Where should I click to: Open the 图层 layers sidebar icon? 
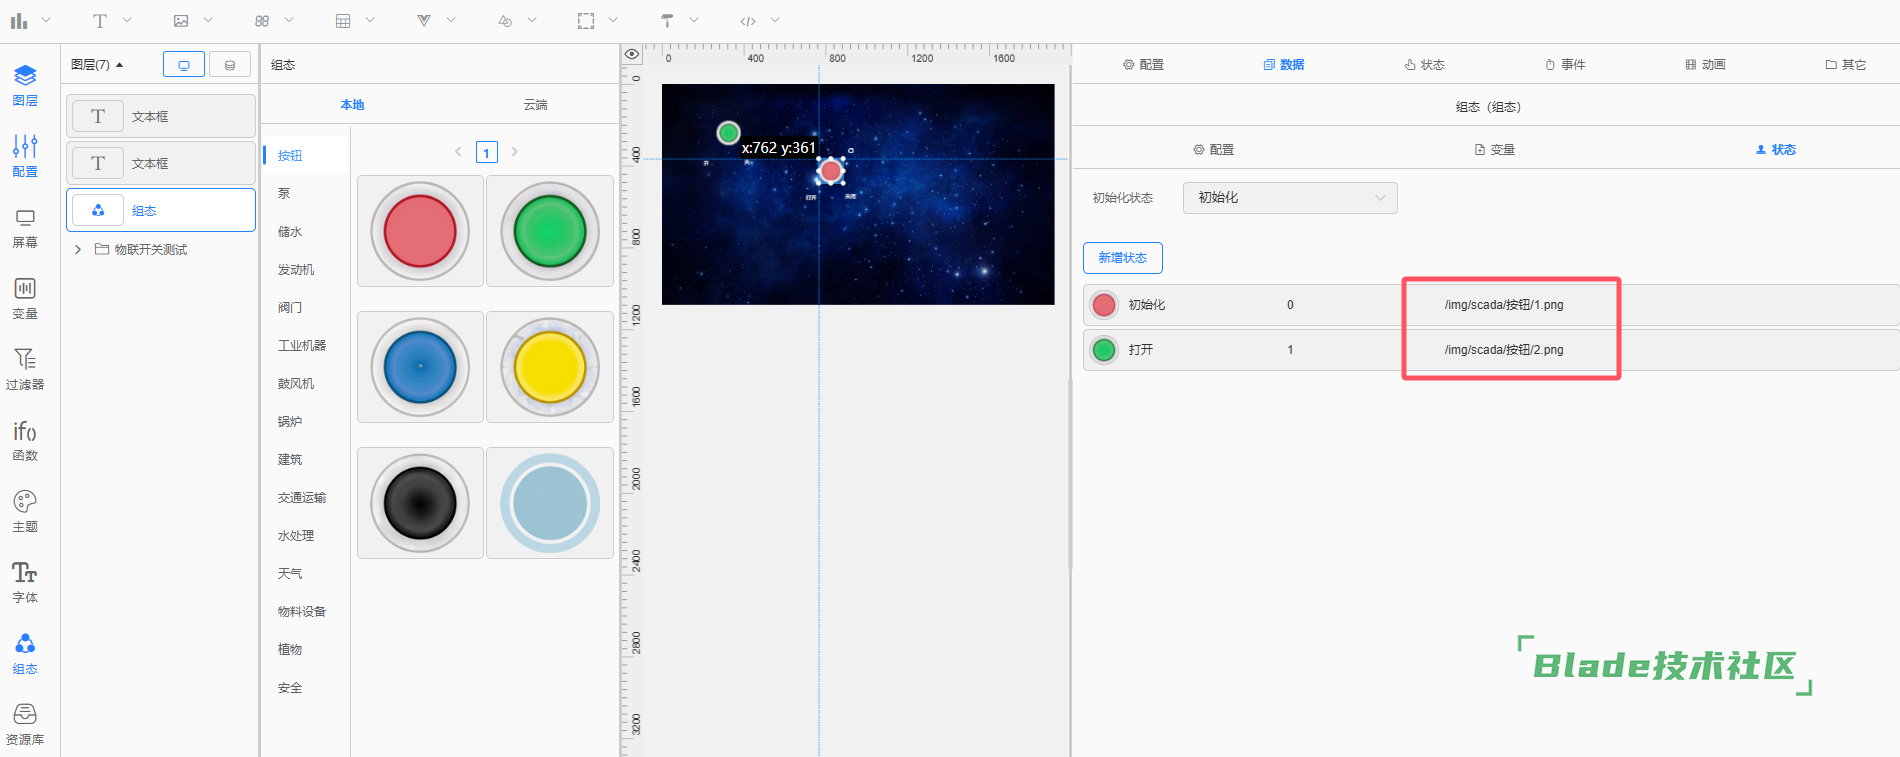(25, 84)
